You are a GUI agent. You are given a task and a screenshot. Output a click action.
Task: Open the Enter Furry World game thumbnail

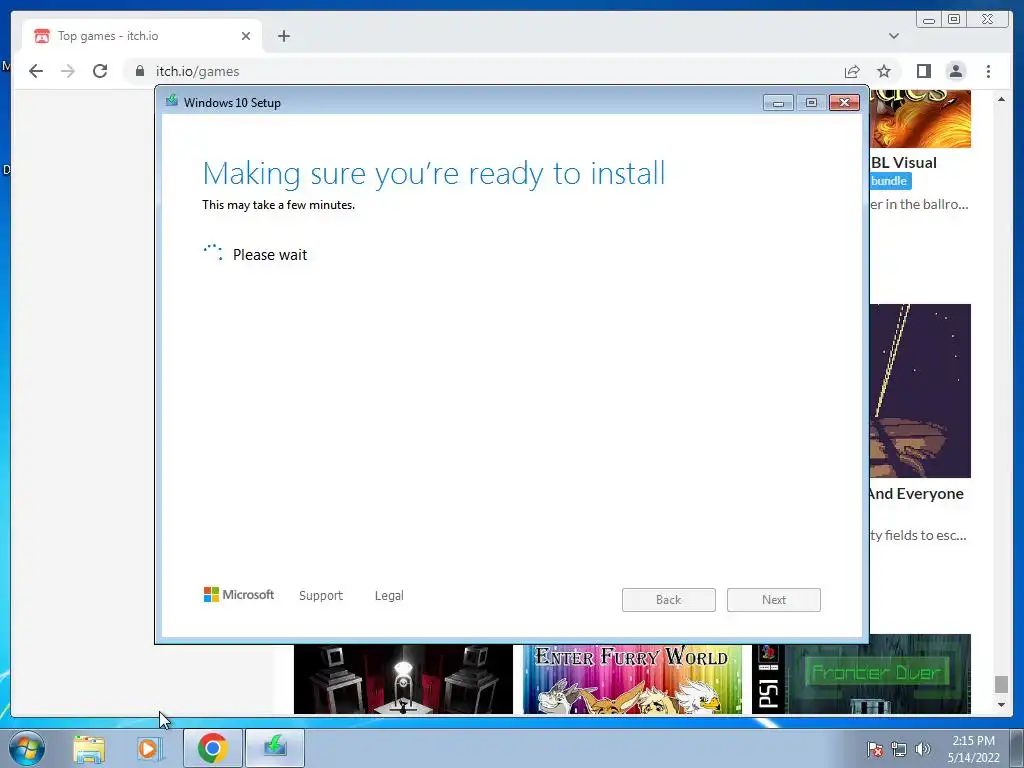click(632, 679)
